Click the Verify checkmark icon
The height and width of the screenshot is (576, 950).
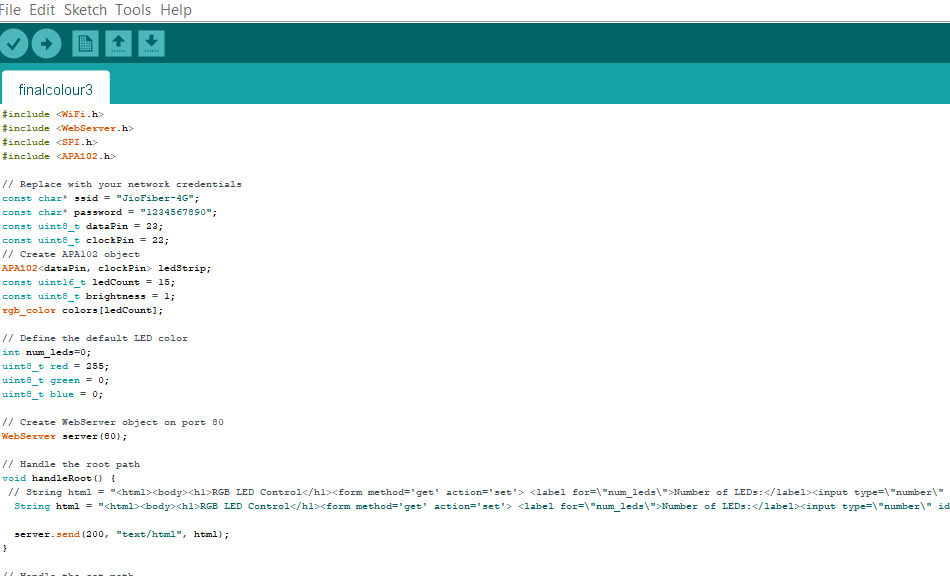tap(14, 43)
